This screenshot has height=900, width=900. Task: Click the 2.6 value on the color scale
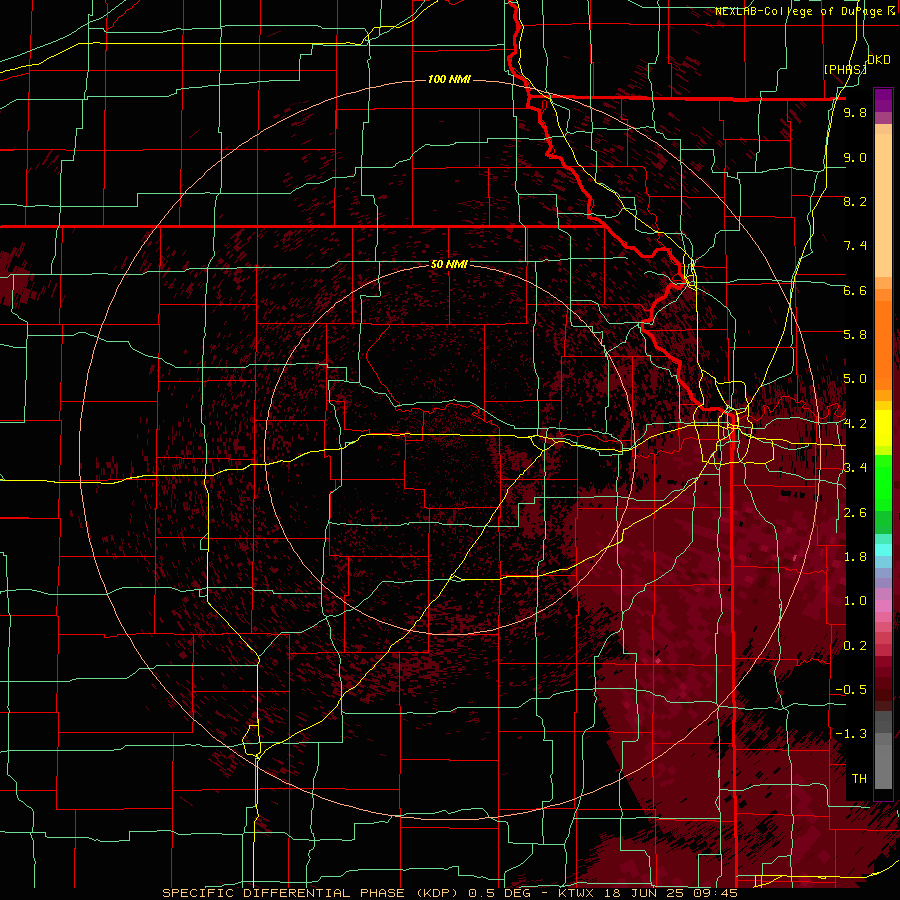pos(855,513)
